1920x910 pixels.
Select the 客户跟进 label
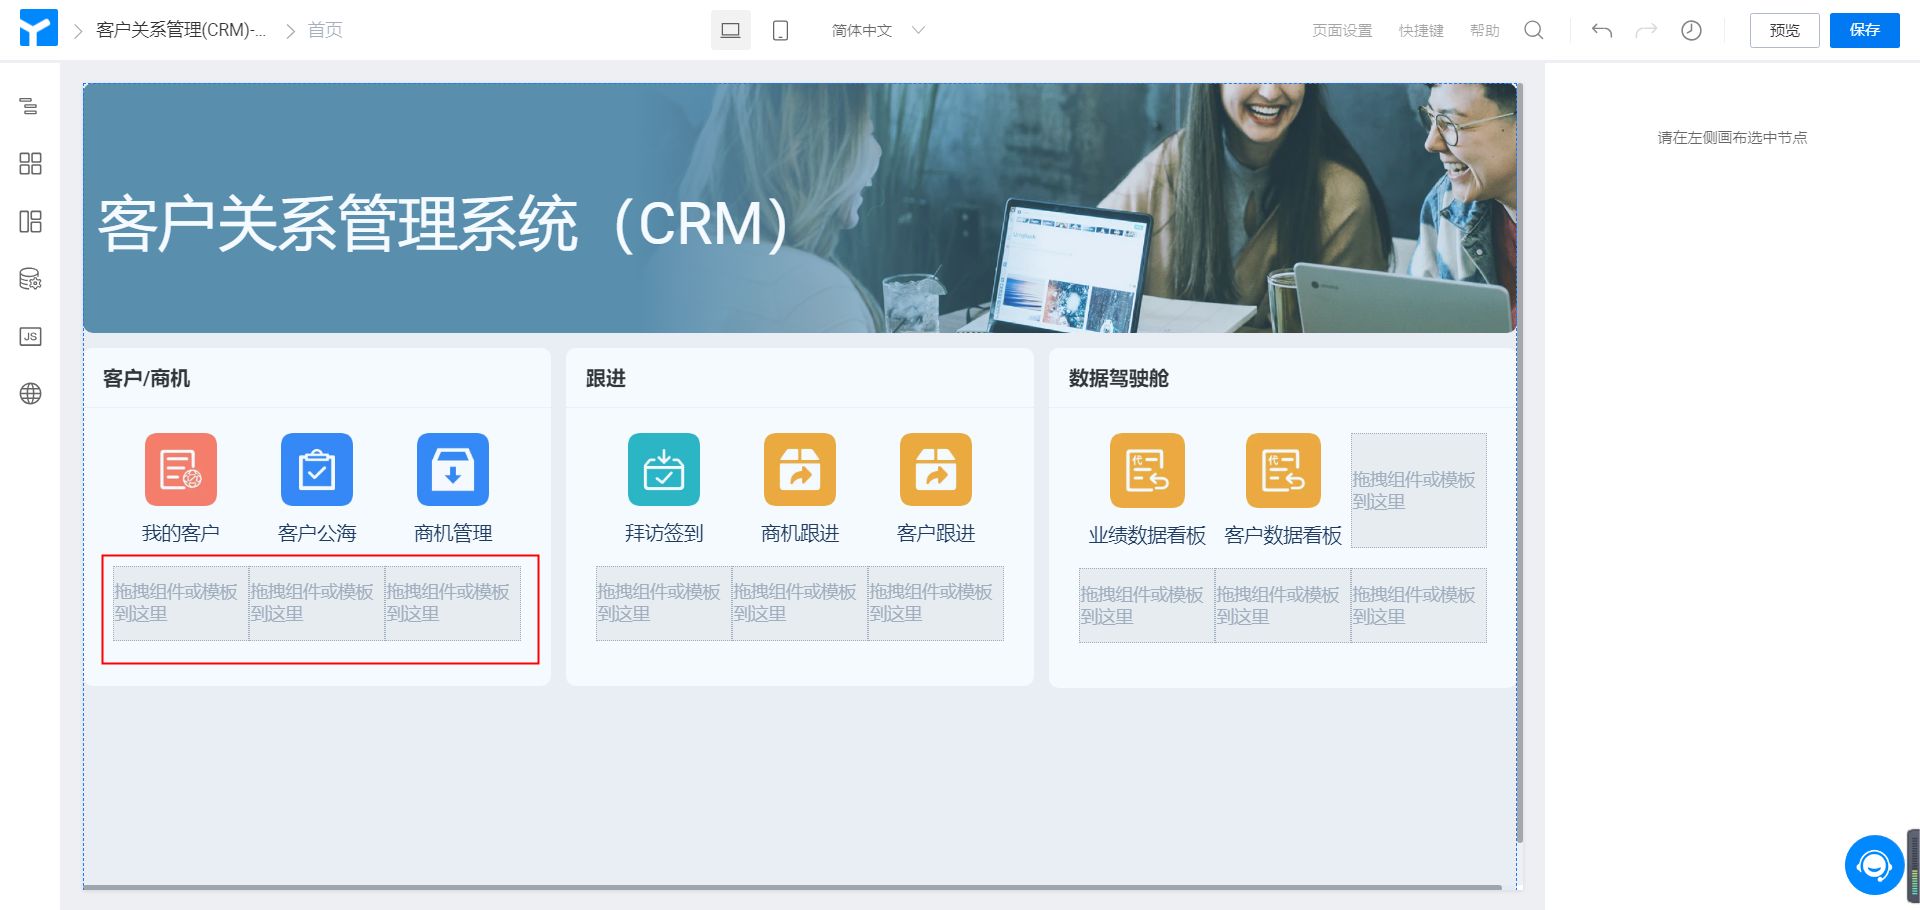coord(936,533)
